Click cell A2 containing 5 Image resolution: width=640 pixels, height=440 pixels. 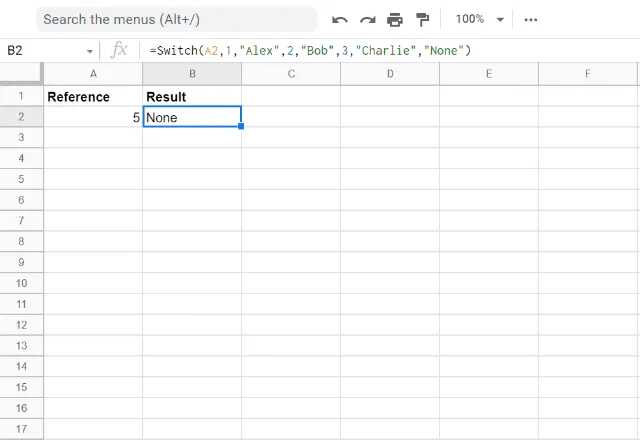point(93,117)
